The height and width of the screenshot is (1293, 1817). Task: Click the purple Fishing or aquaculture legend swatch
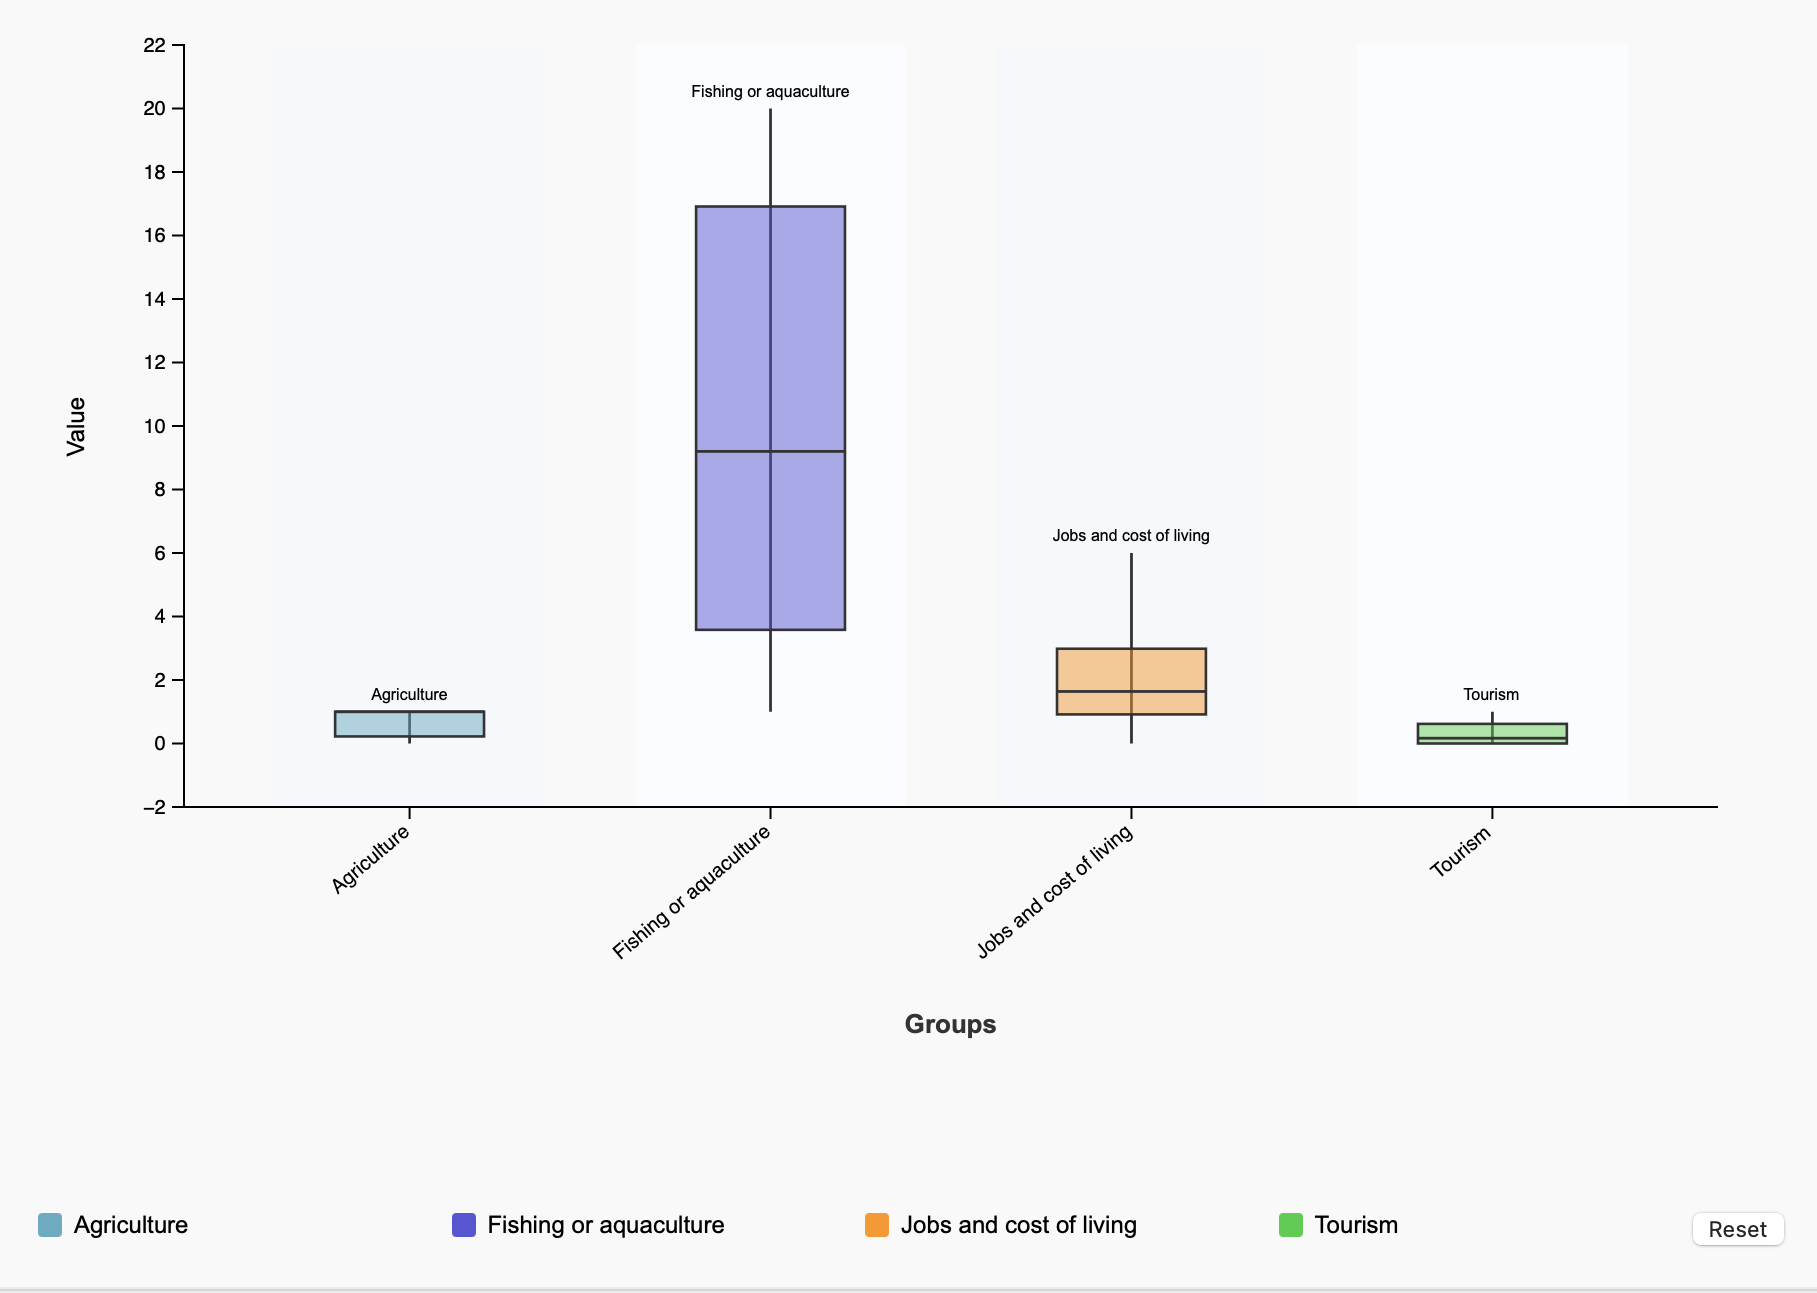(464, 1225)
